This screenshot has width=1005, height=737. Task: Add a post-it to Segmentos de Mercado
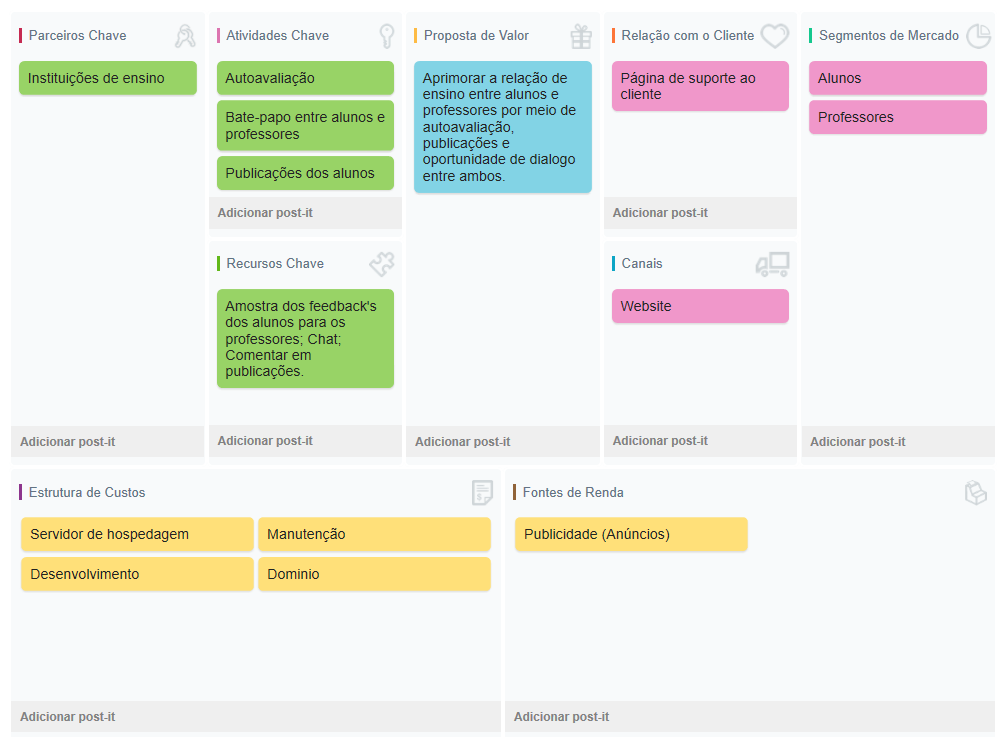point(858,441)
